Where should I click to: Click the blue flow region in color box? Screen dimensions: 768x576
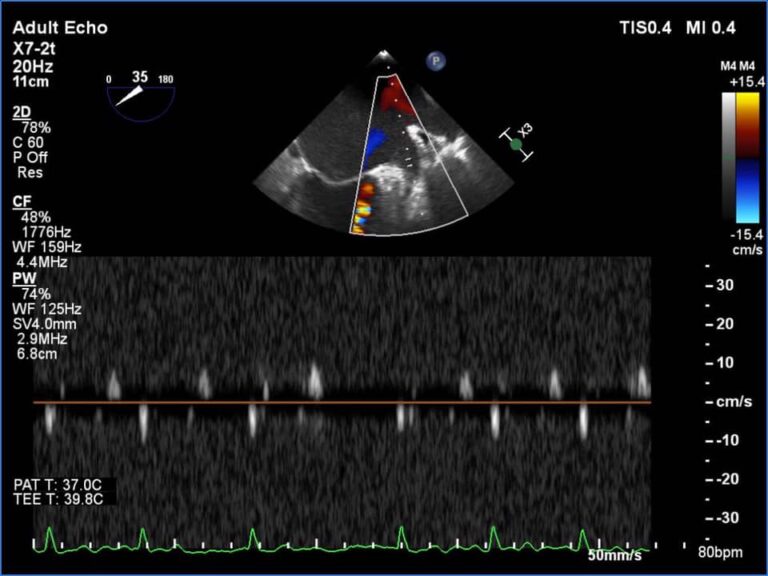376,143
